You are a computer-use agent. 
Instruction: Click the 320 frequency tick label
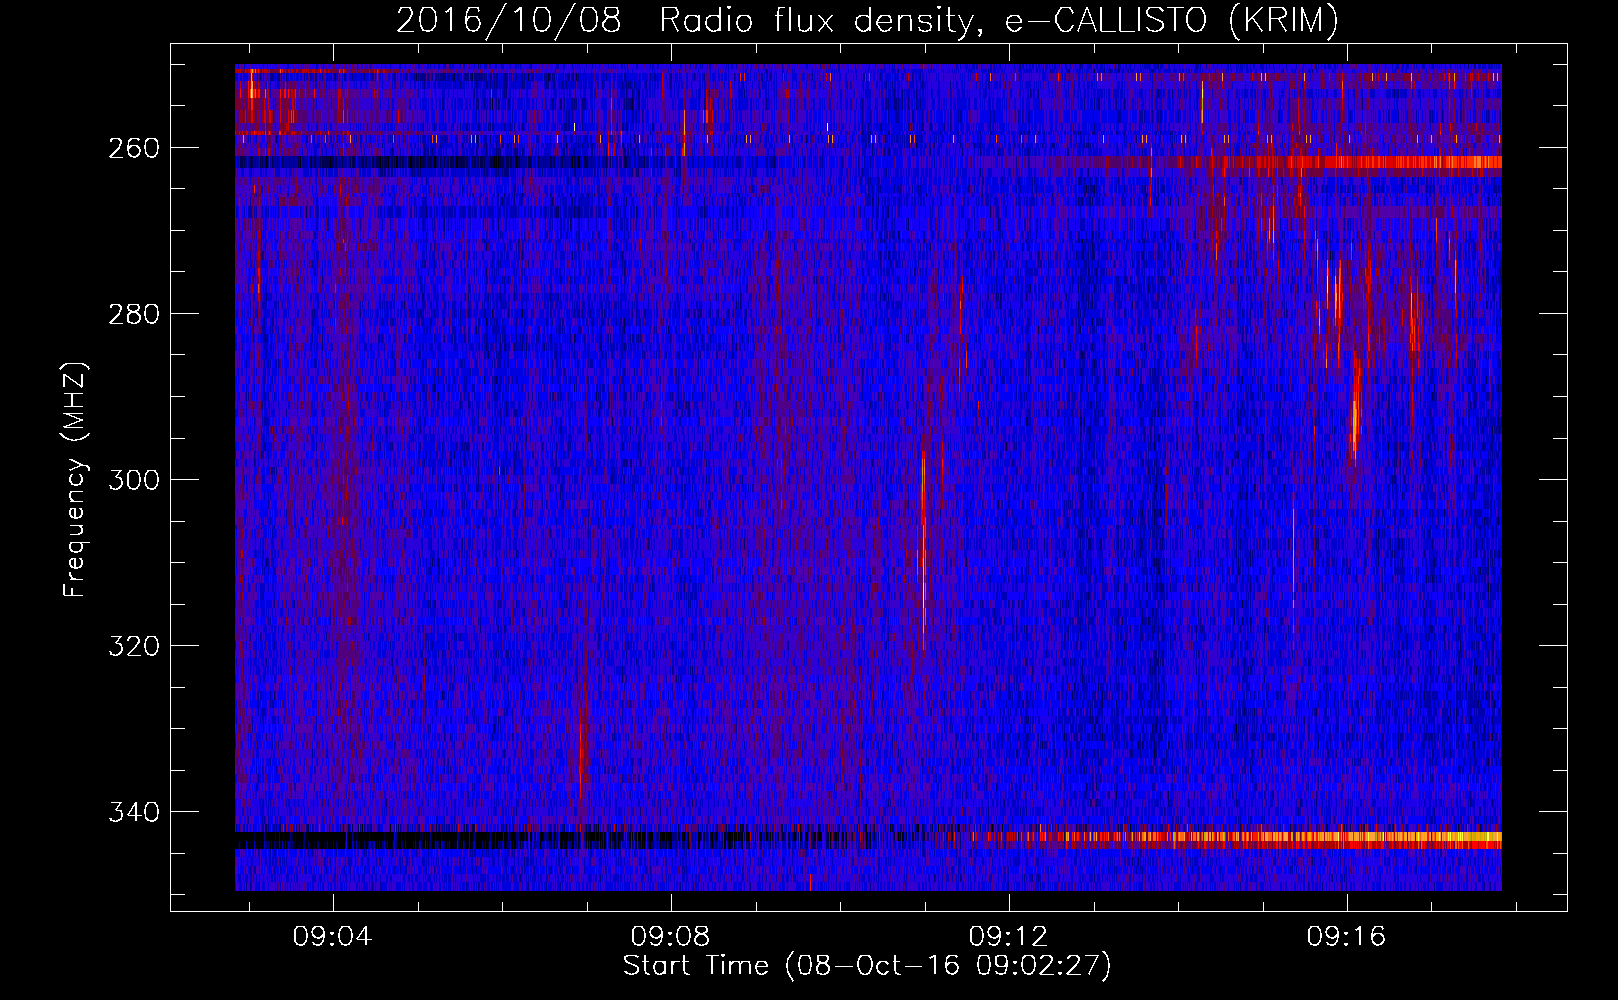[133, 646]
